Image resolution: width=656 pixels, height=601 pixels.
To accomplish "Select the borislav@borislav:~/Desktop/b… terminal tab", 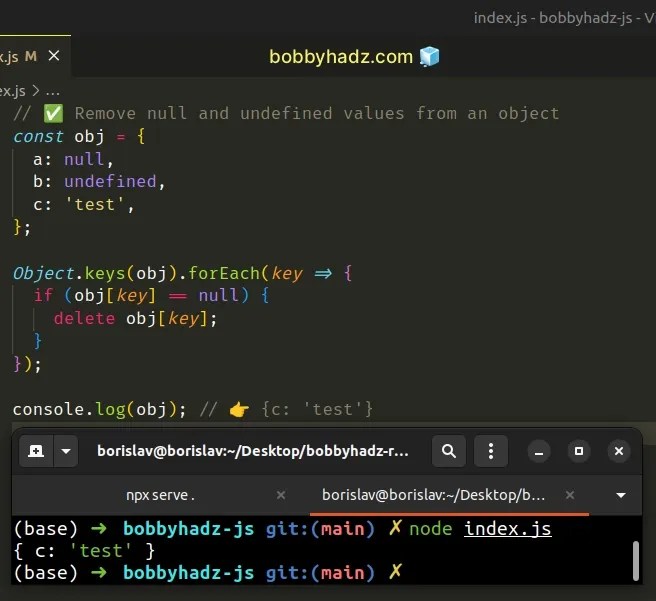I will coord(433,495).
